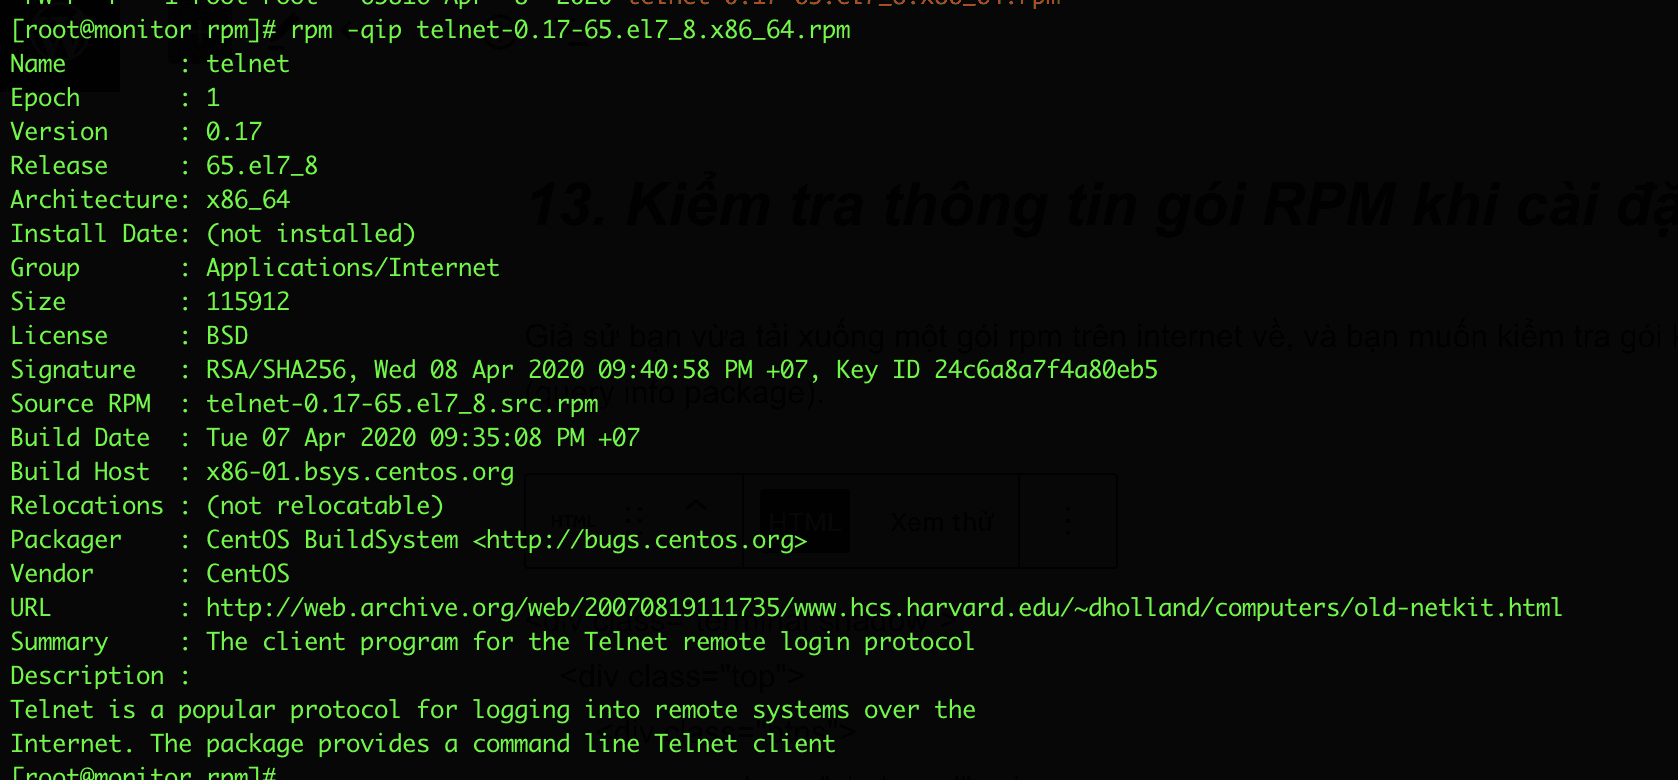Click the div class="top" code line
Viewport: 1678px width, 780px height.
tap(682, 677)
